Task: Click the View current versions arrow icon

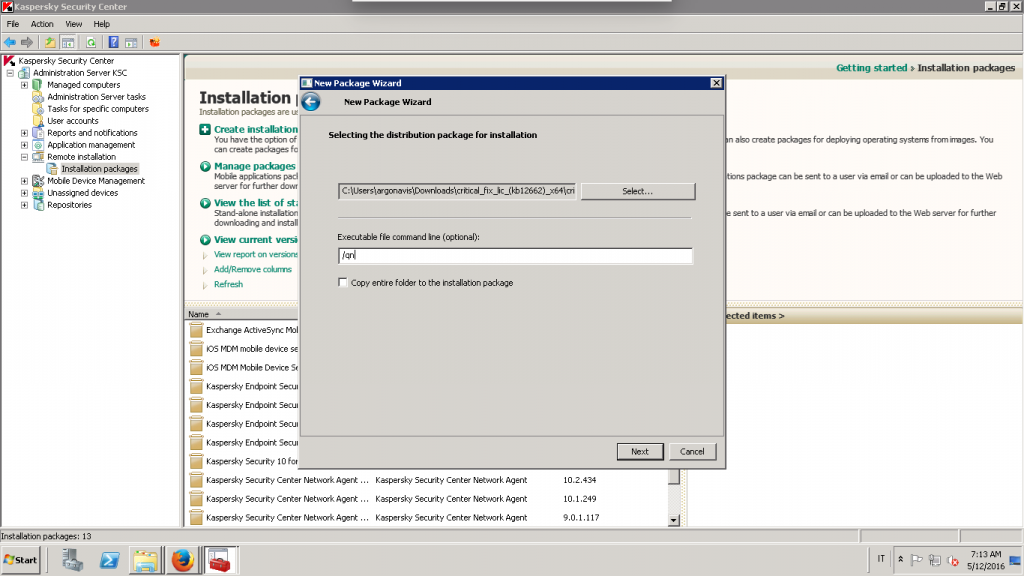Action: [205, 240]
